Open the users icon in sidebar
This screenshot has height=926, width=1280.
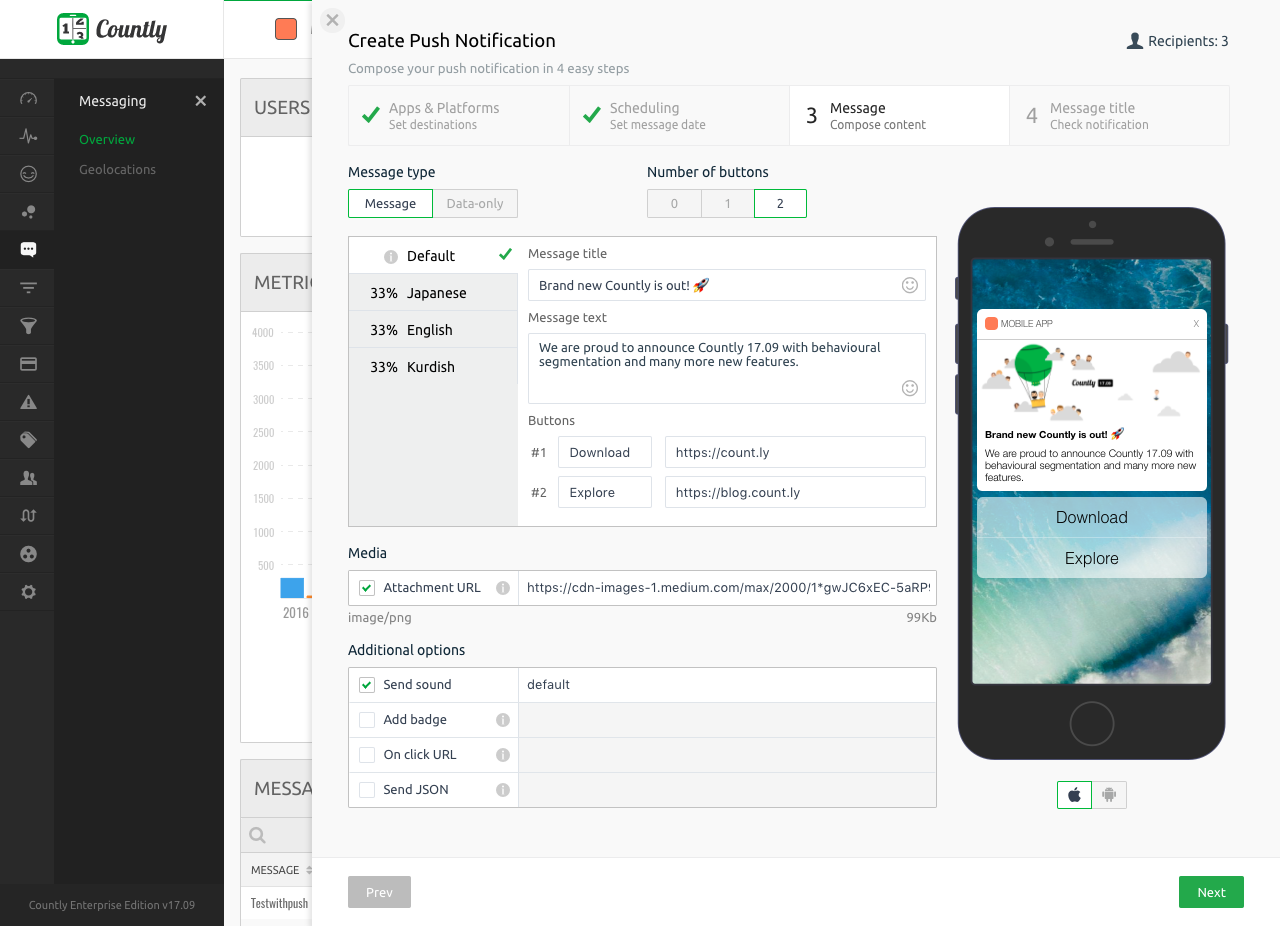pyautogui.click(x=28, y=478)
